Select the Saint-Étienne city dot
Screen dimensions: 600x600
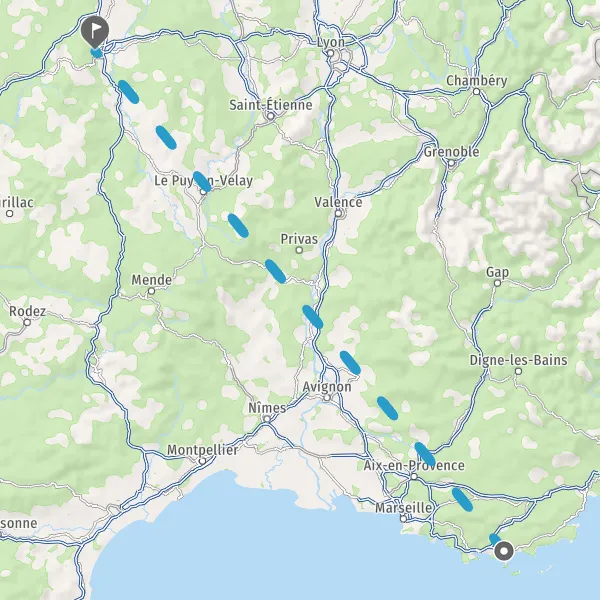click(271, 116)
